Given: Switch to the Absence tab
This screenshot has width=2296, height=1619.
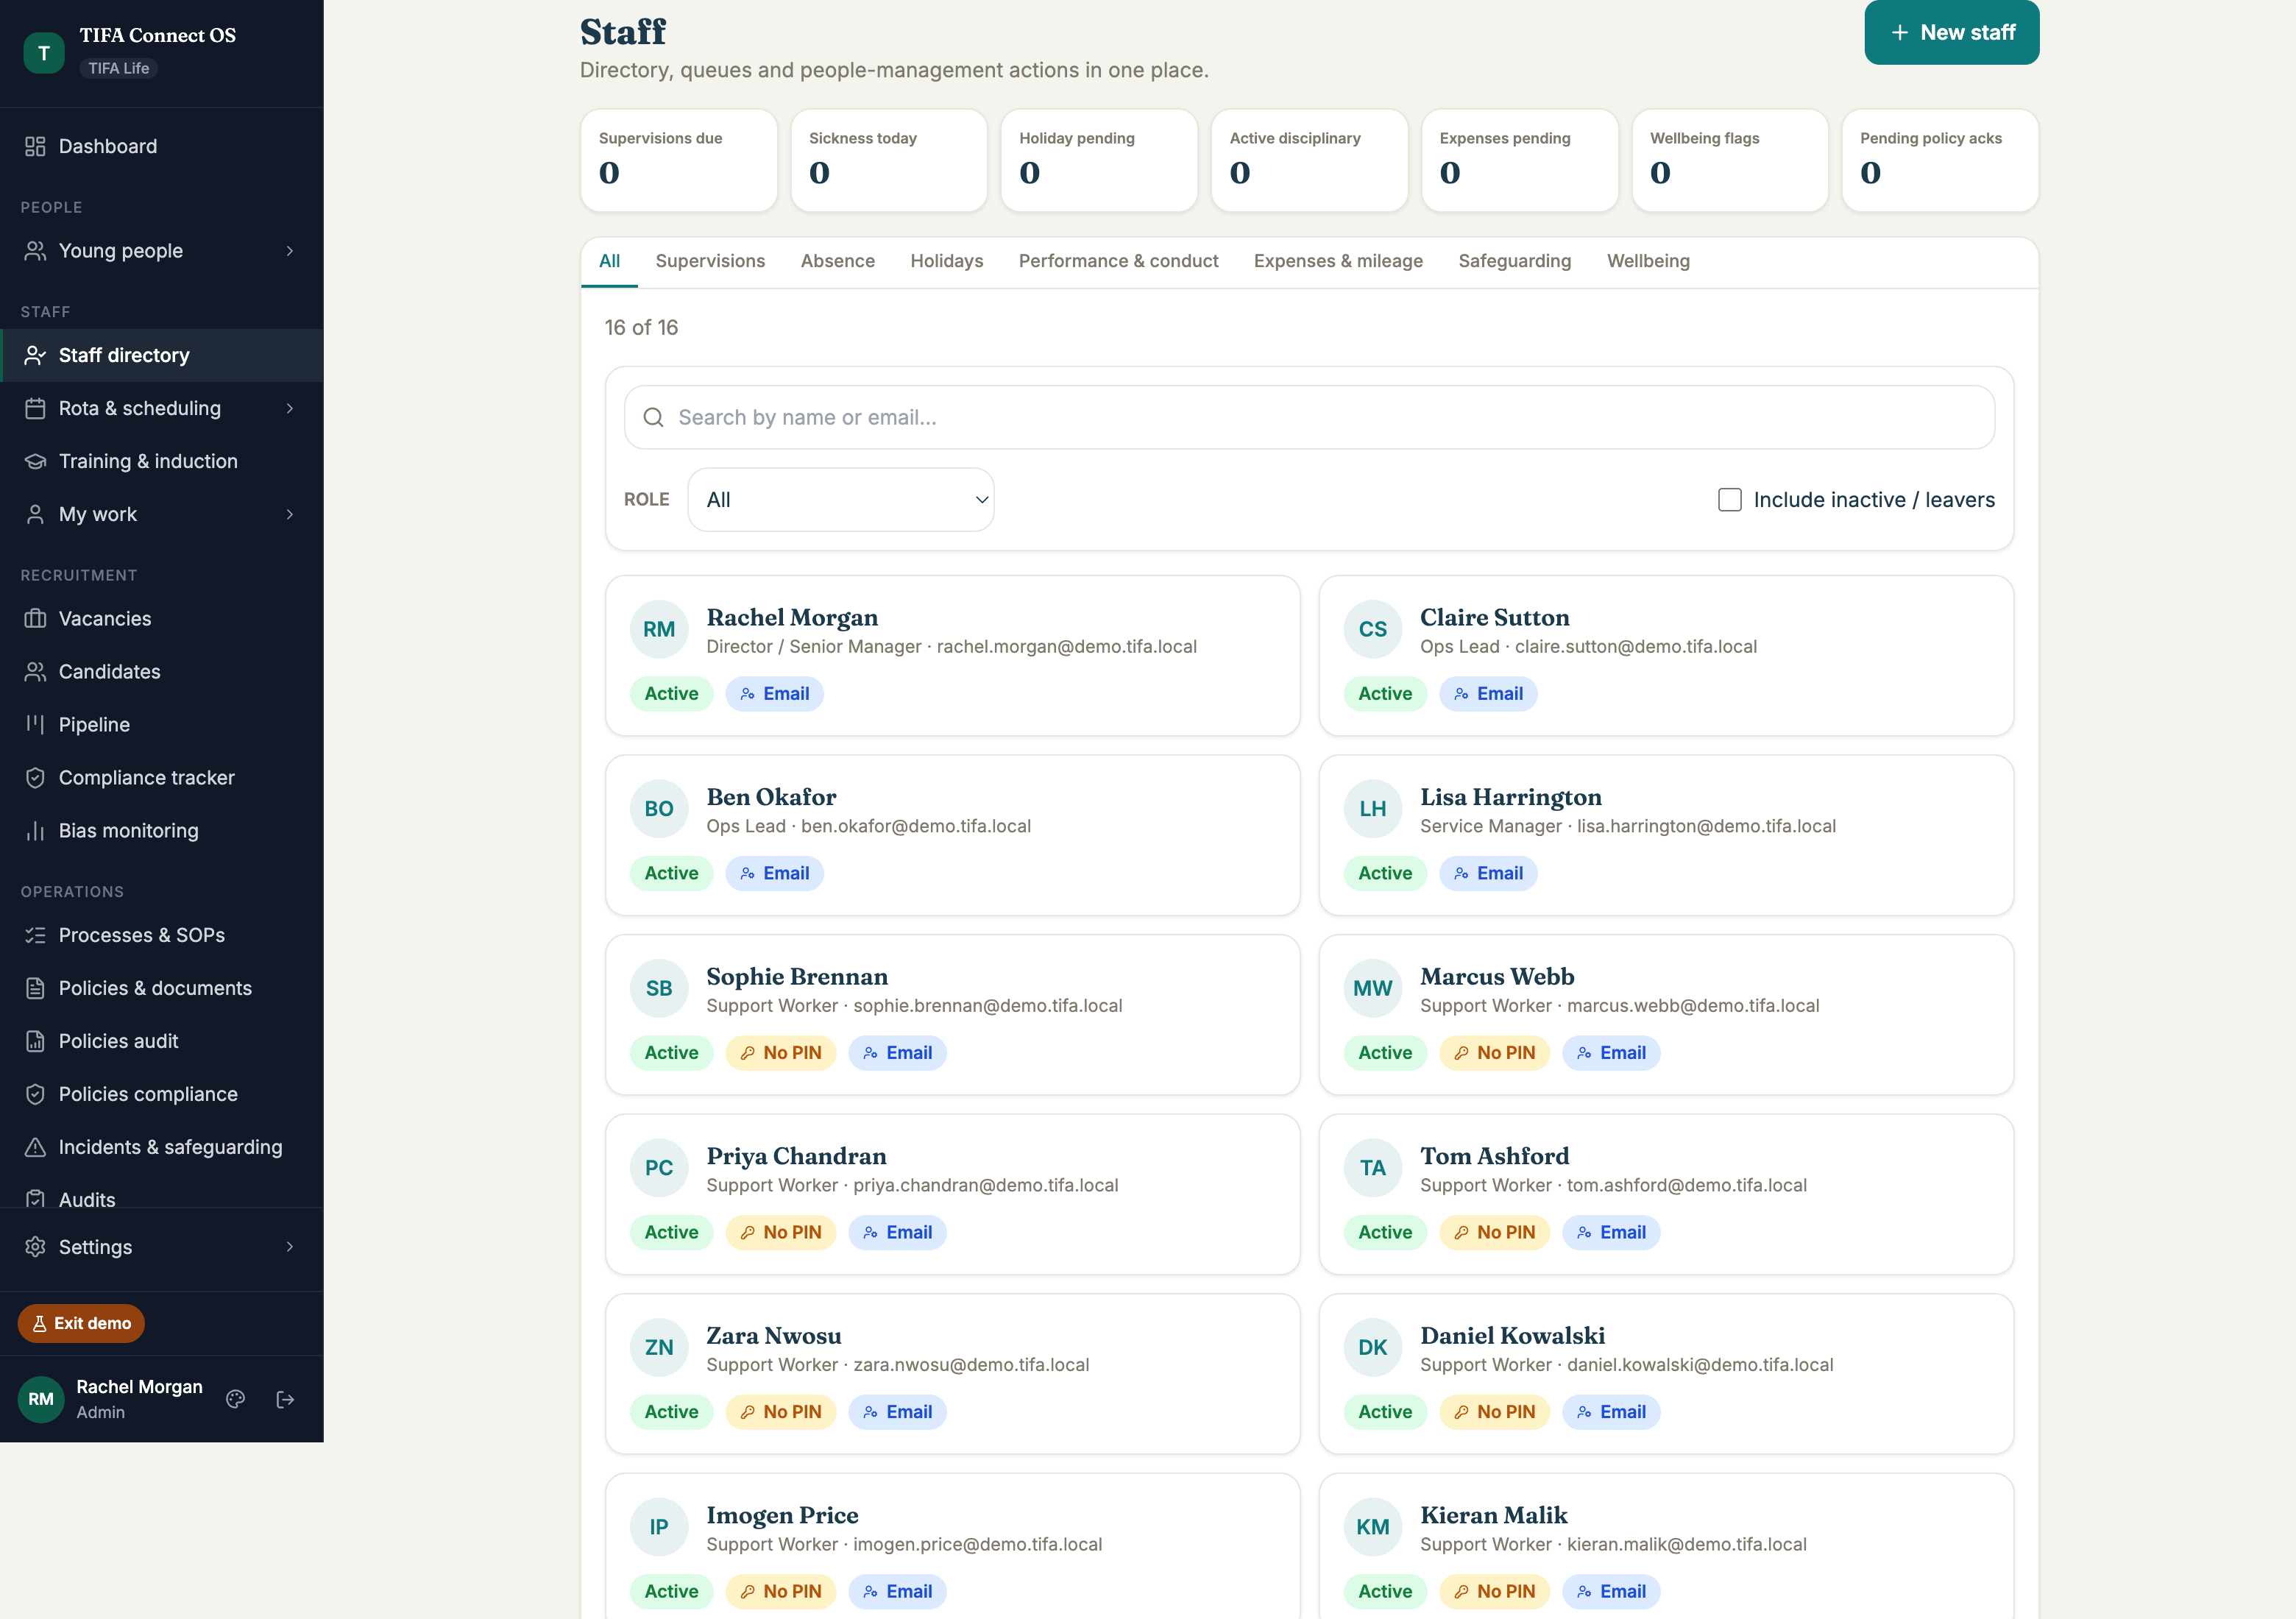Looking at the screenshot, I should (838, 261).
